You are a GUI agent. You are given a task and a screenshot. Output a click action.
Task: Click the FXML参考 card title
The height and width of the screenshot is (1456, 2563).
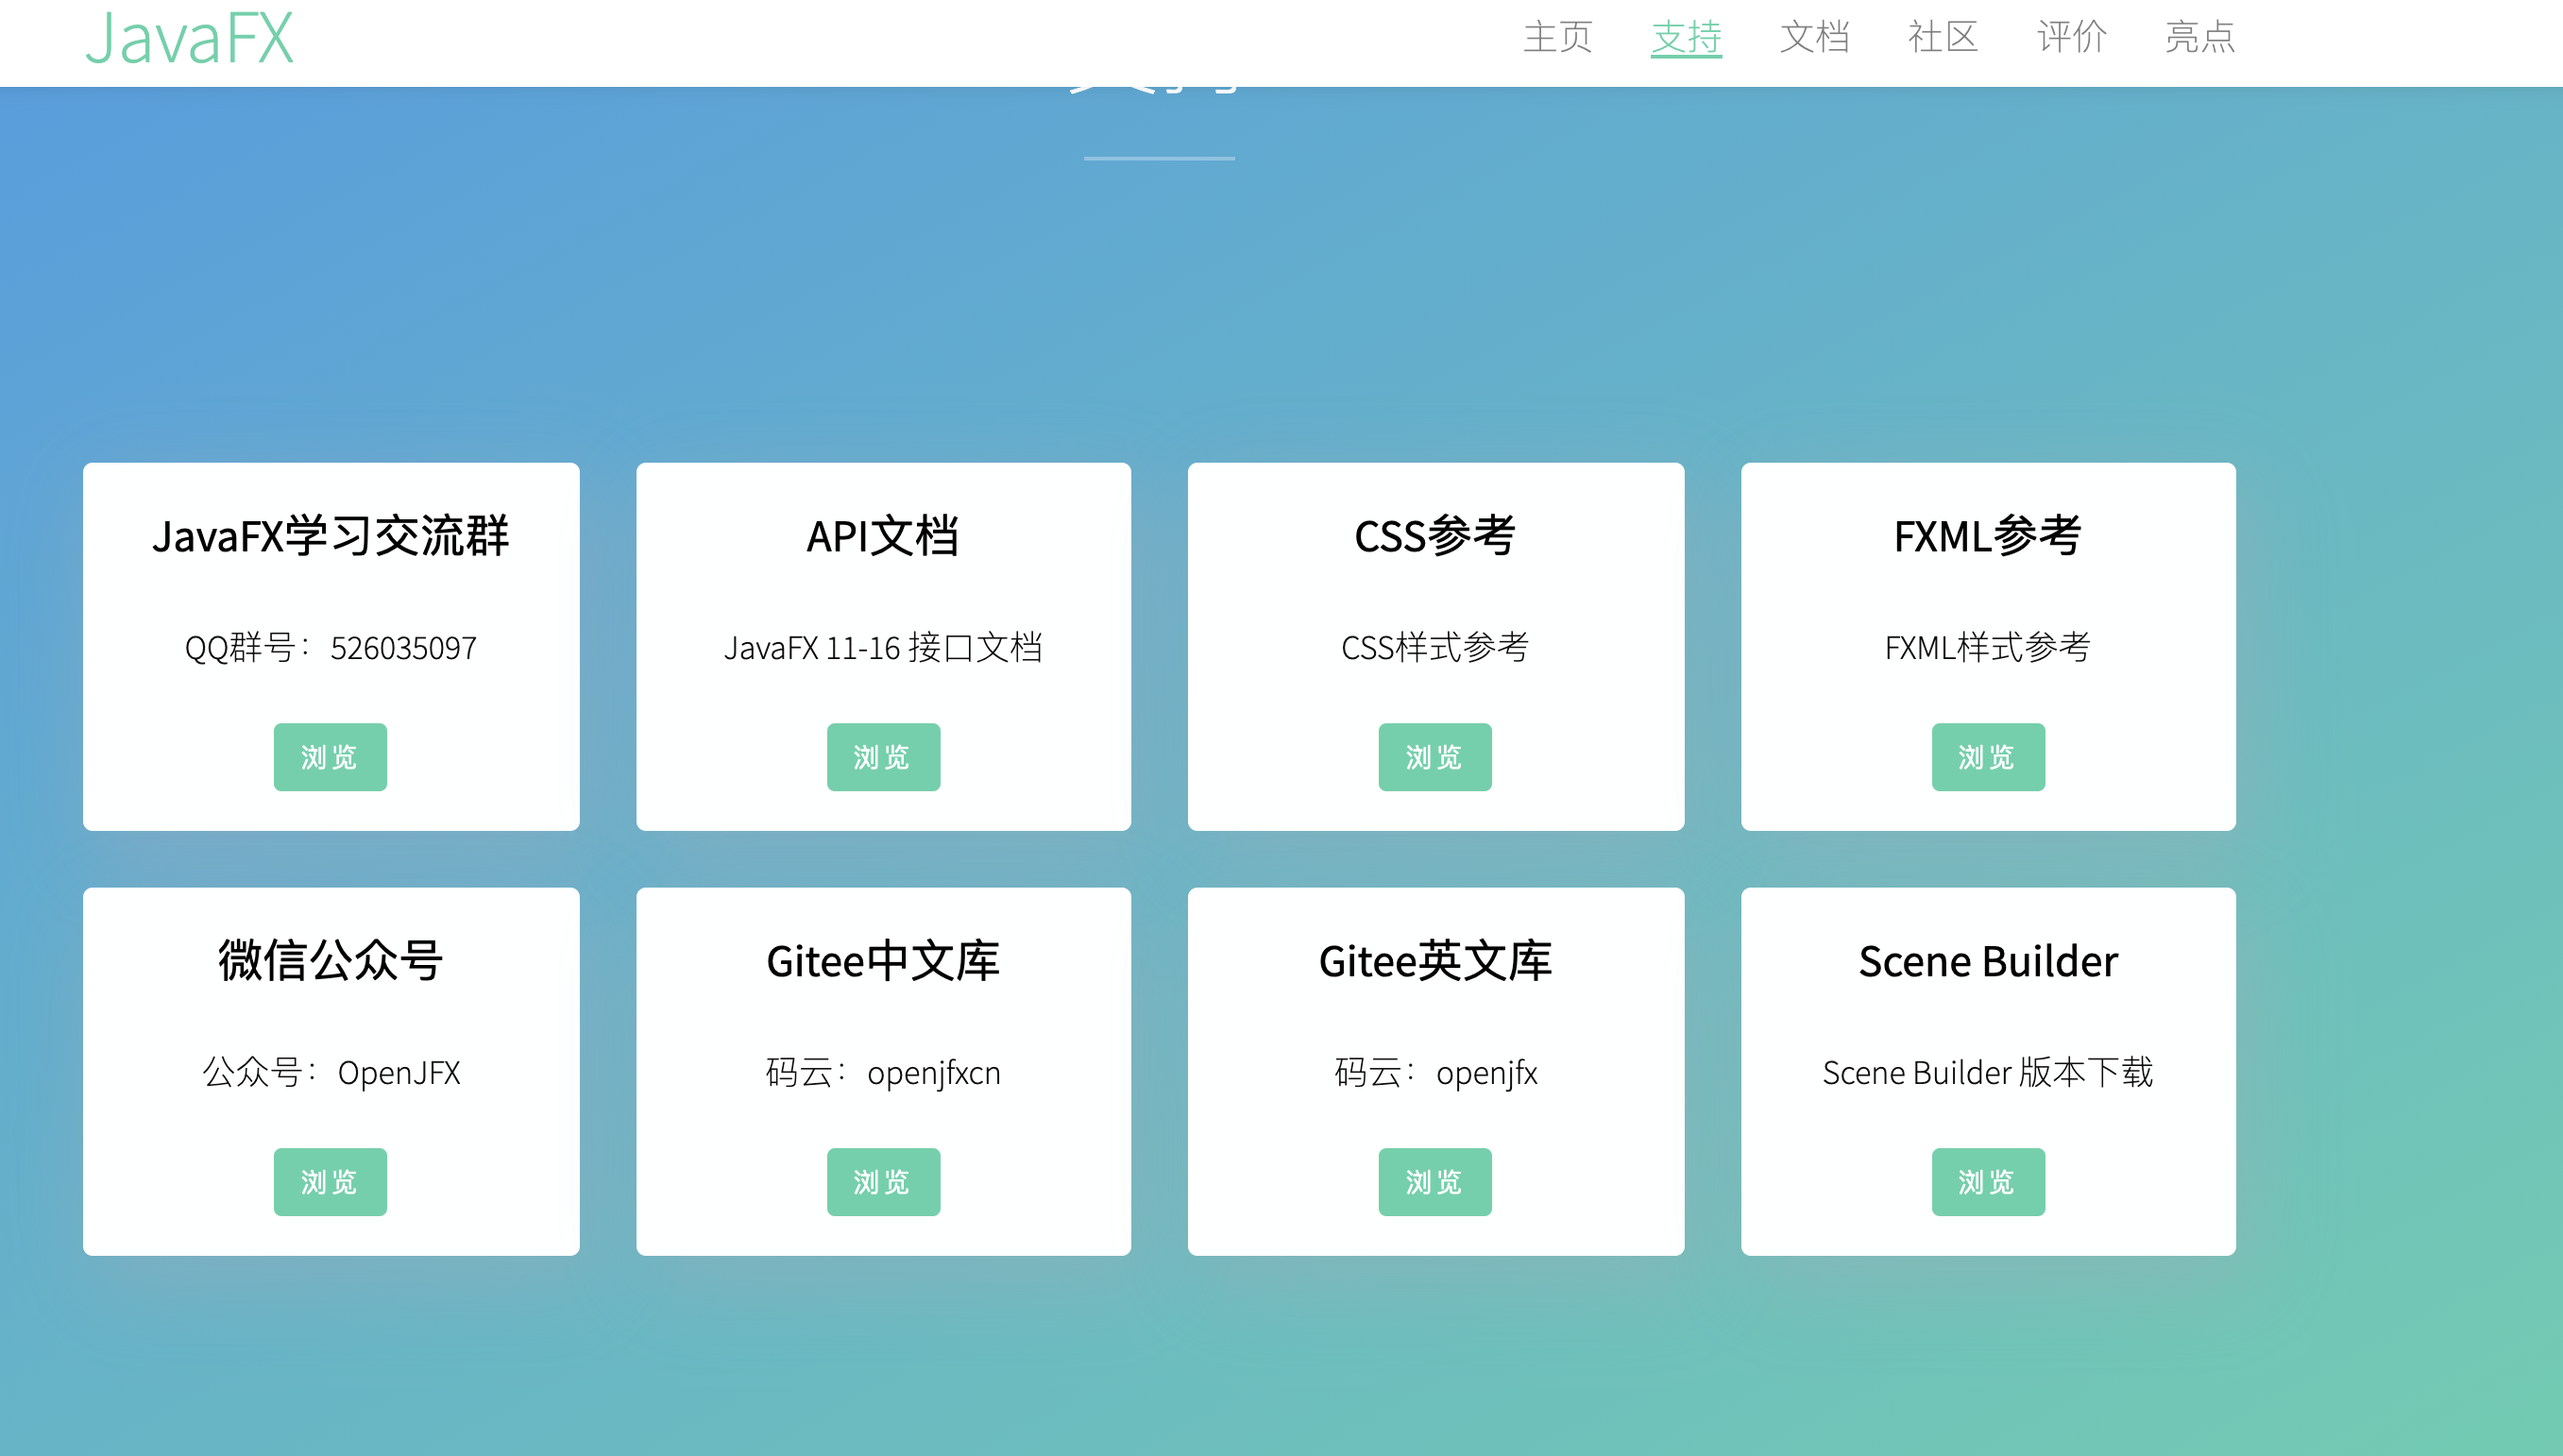pos(1988,536)
